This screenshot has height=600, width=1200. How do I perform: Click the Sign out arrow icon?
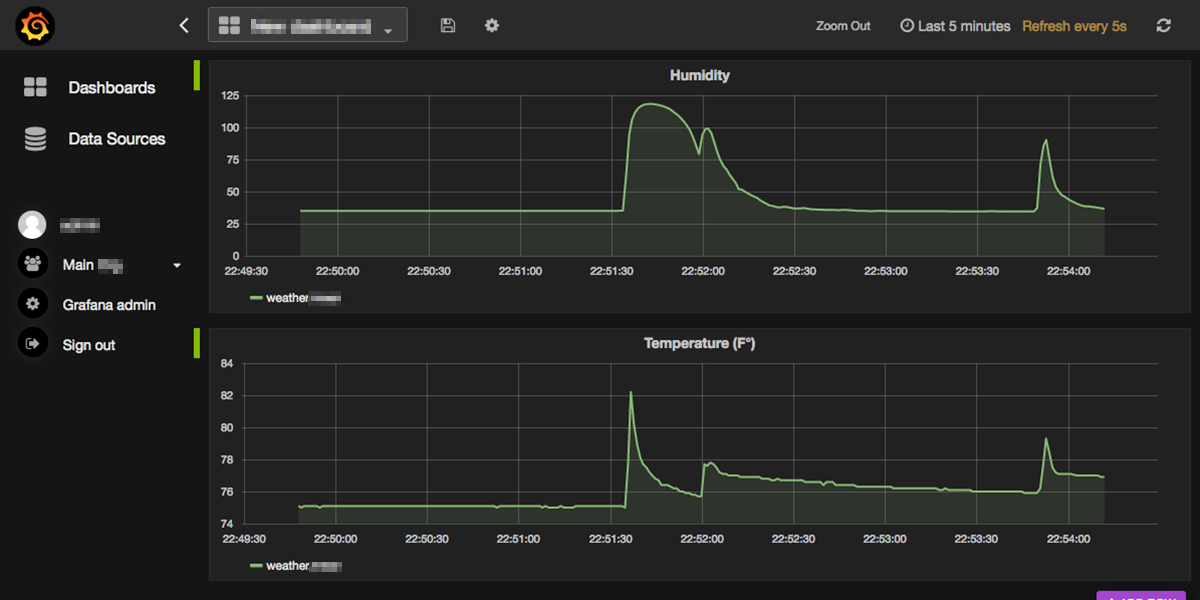click(x=32, y=345)
